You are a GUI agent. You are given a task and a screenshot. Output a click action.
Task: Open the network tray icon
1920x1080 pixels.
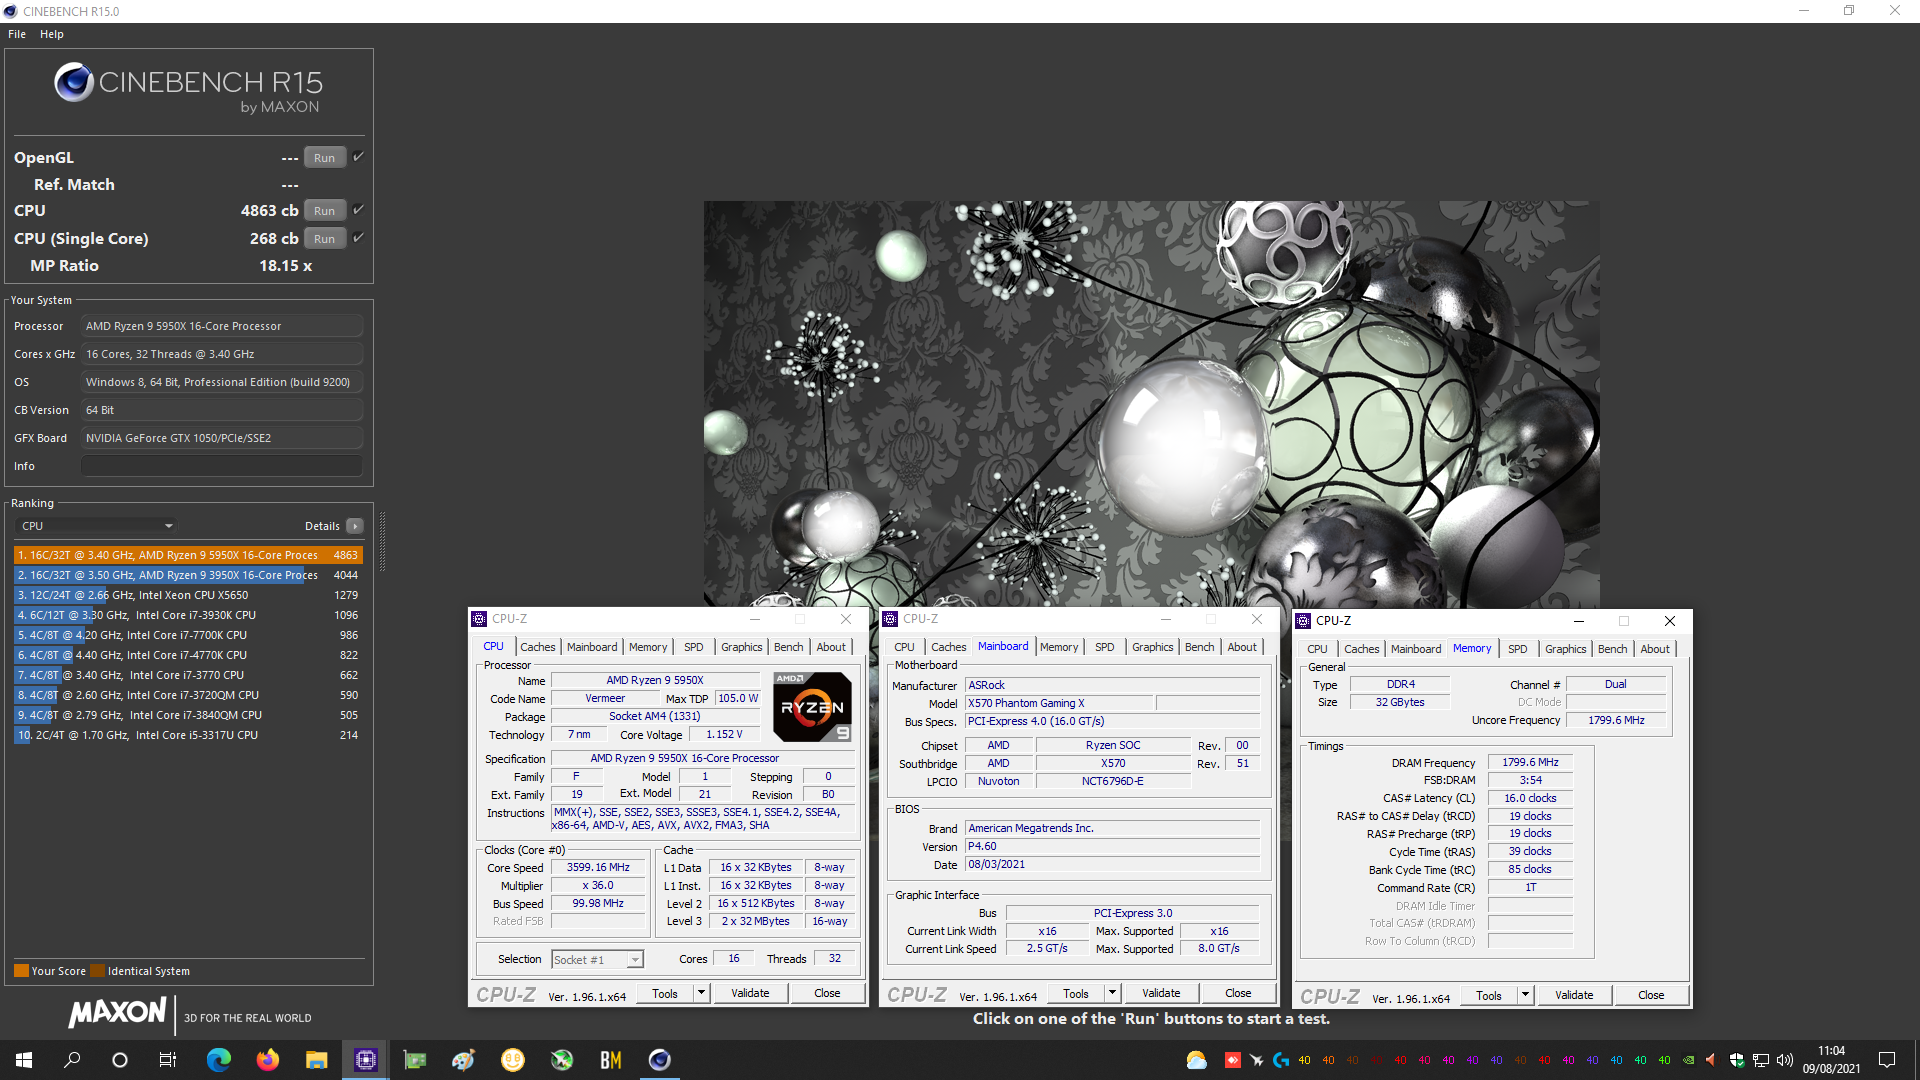pos(1761,1060)
